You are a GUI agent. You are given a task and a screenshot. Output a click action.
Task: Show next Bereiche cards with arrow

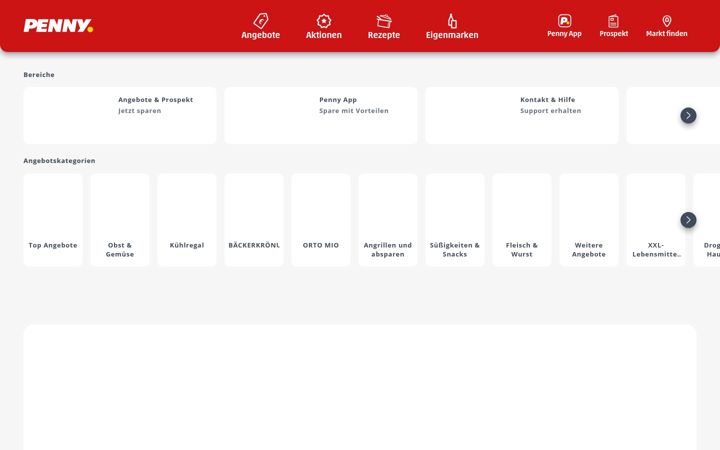tap(688, 115)
